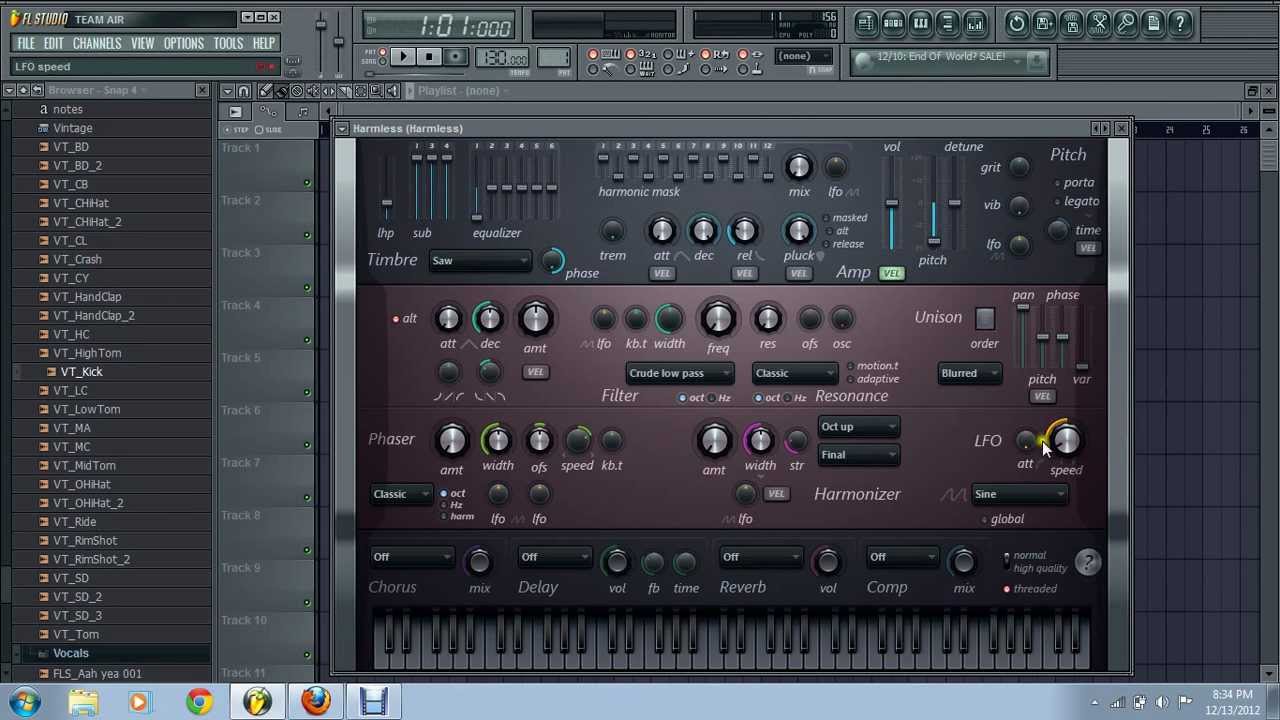Image resolution: width=1280 pixels, height=720 pixels.
Task: Open the audio editor scissors icon
Action: click(x=1099, y=23)
